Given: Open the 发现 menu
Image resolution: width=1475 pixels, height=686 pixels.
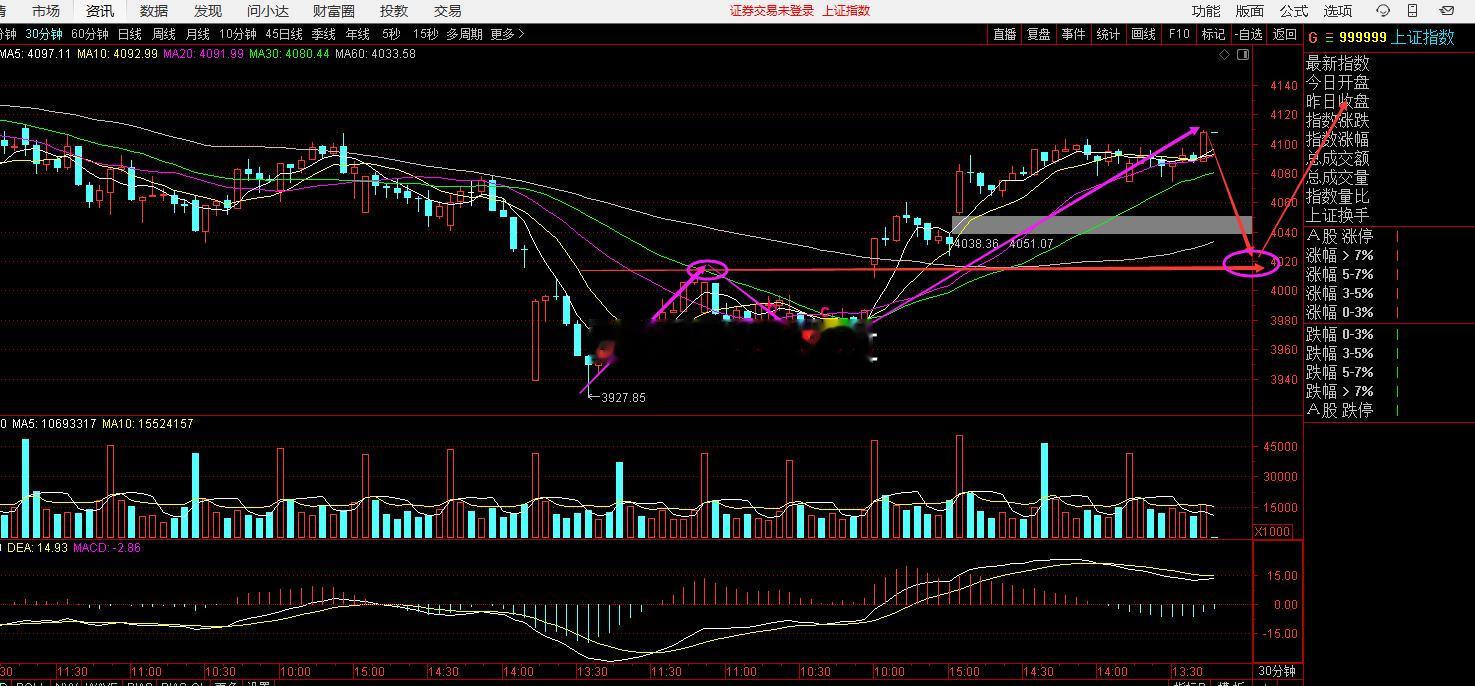Looking at the screenshot, I should point(208,11).
